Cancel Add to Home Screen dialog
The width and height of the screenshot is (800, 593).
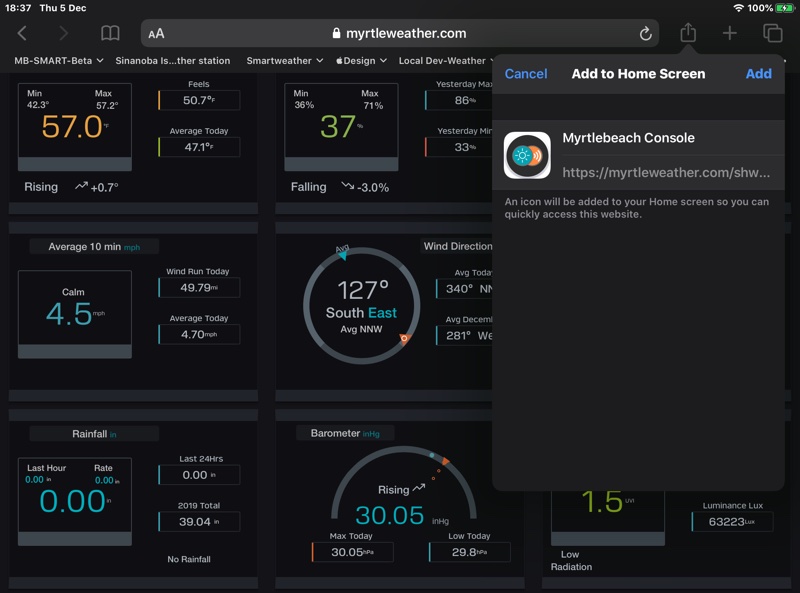[x=526, y=73]
